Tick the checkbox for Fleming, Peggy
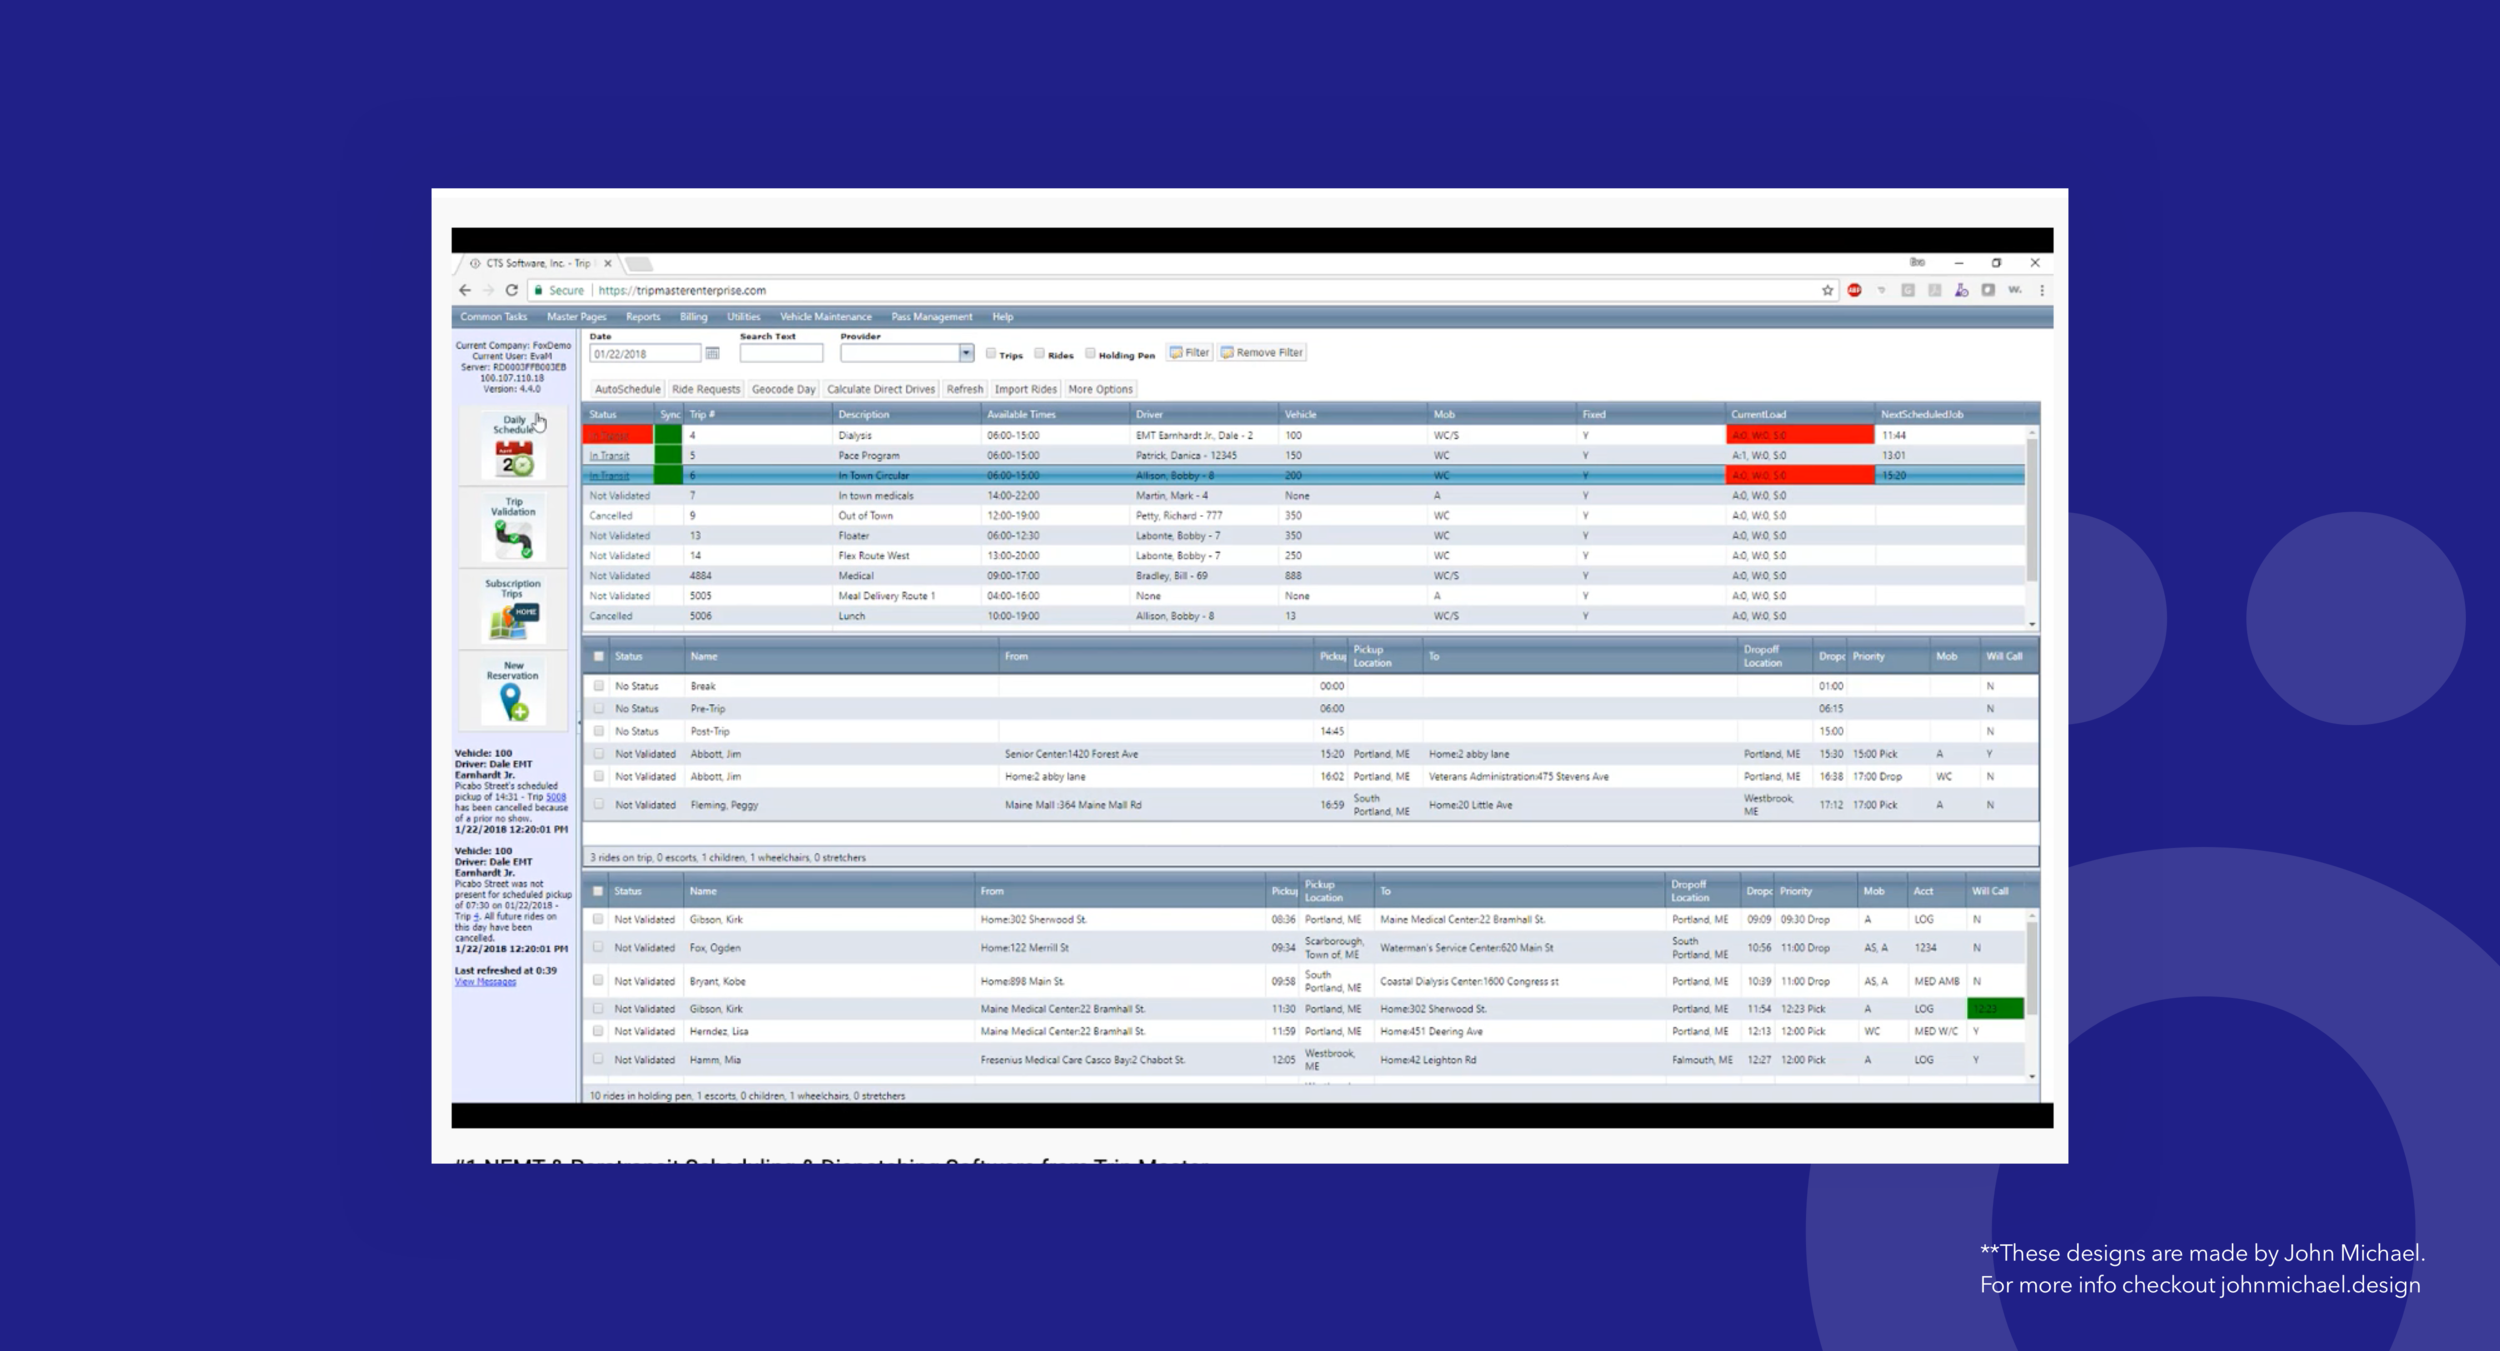2500x1351 pixels. point(598,804)
